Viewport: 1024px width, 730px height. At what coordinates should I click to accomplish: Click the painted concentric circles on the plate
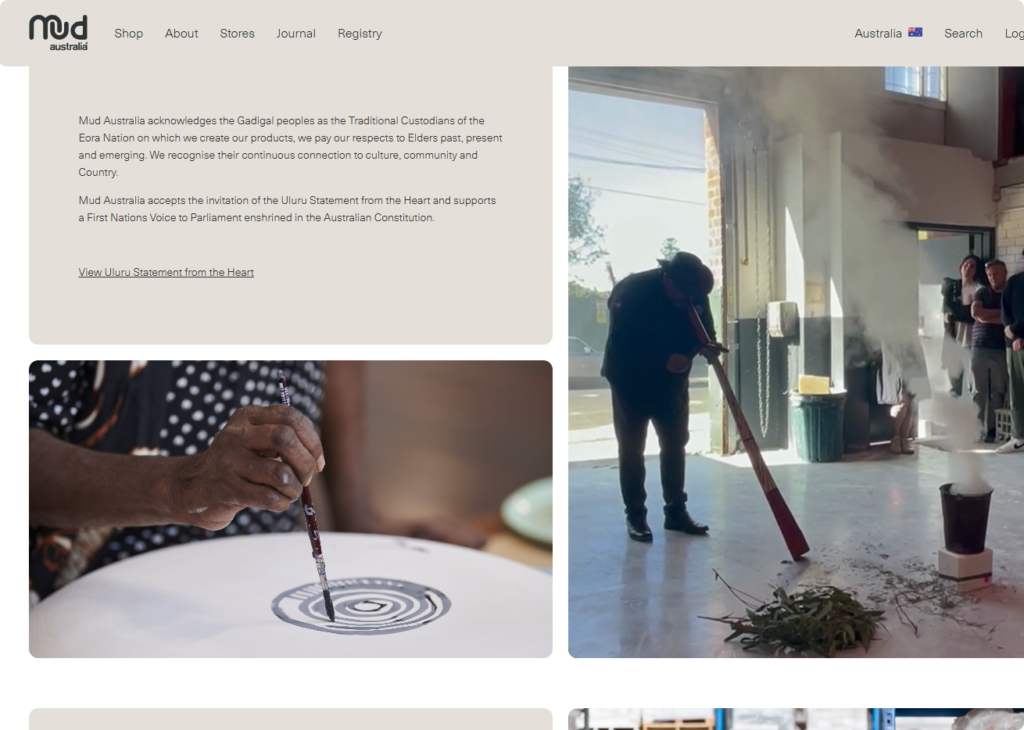coord(361,605)
